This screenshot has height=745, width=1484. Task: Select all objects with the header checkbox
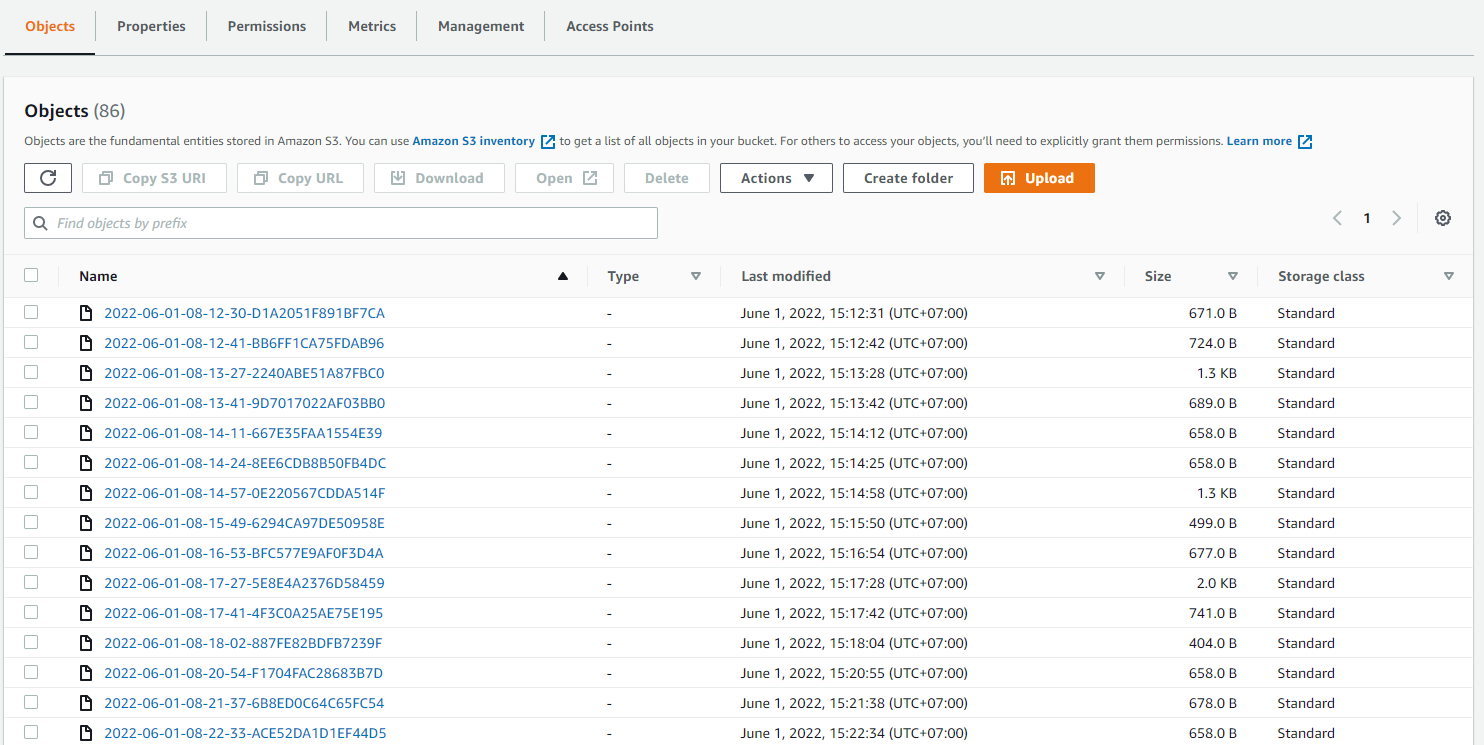coord(30,275)
